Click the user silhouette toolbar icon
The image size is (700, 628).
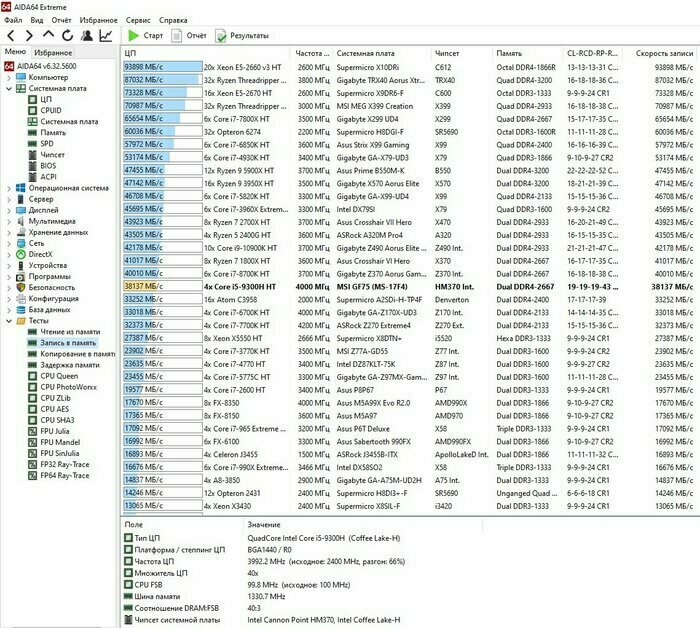pos(85,36)
